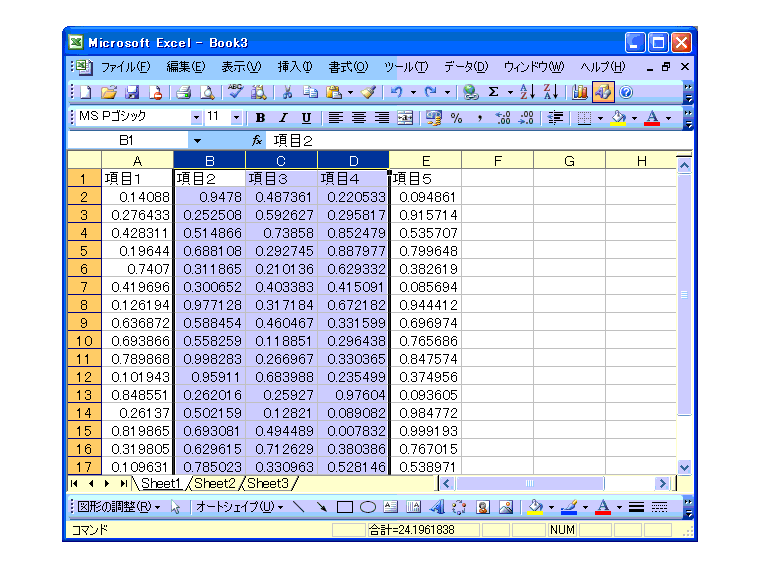Toggle the Drawing toolbar icon
761x584 pixels.
point(603,92)
